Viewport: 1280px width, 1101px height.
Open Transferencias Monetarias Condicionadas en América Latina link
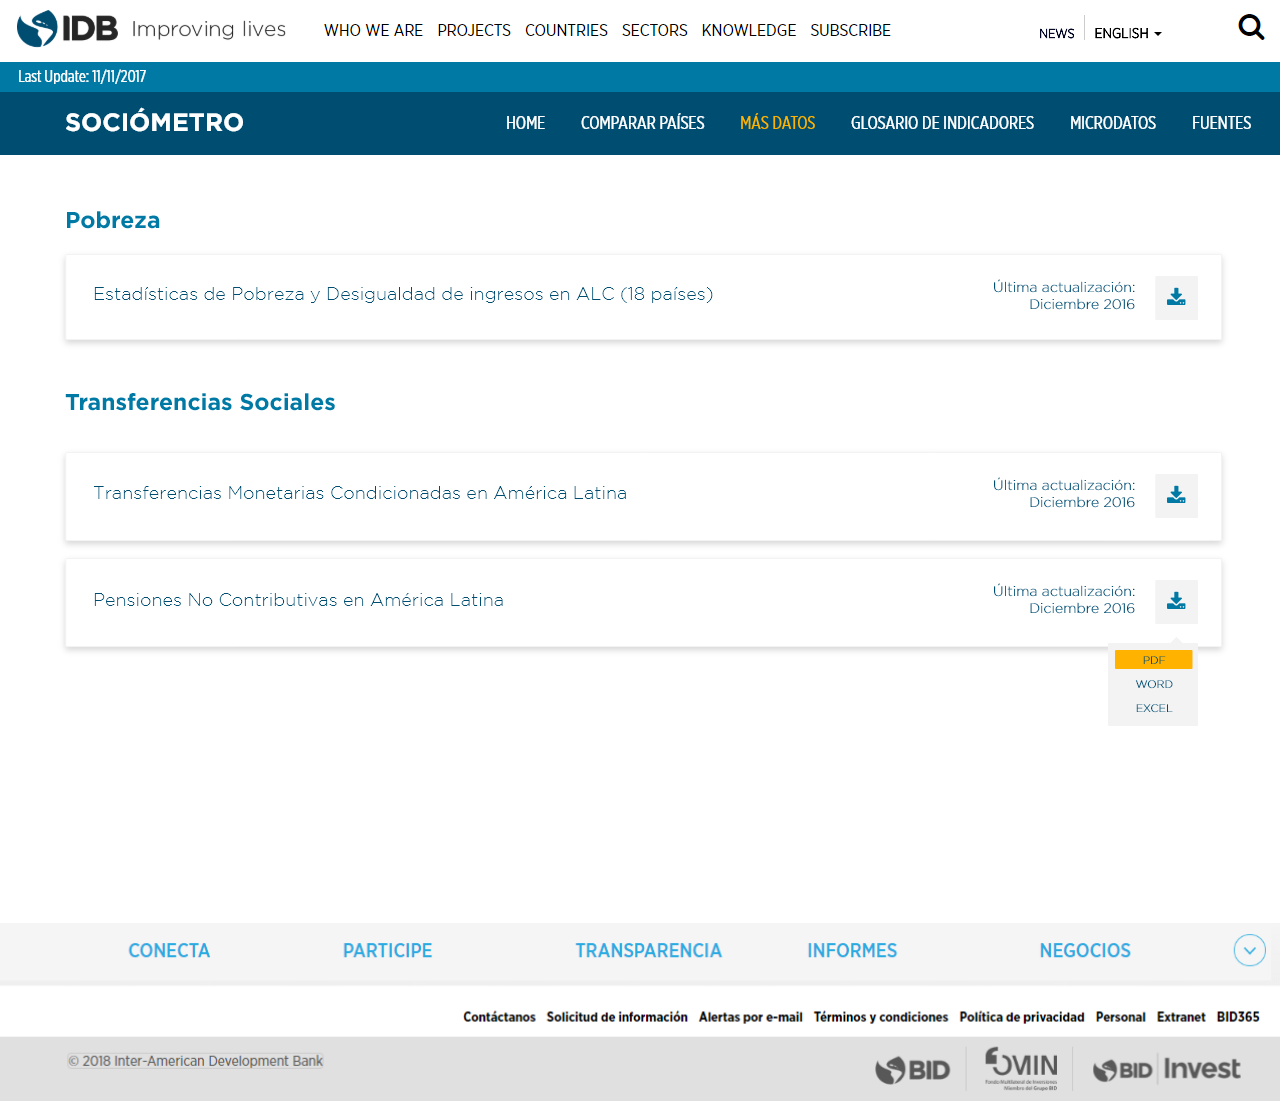(x=360, y=493)
